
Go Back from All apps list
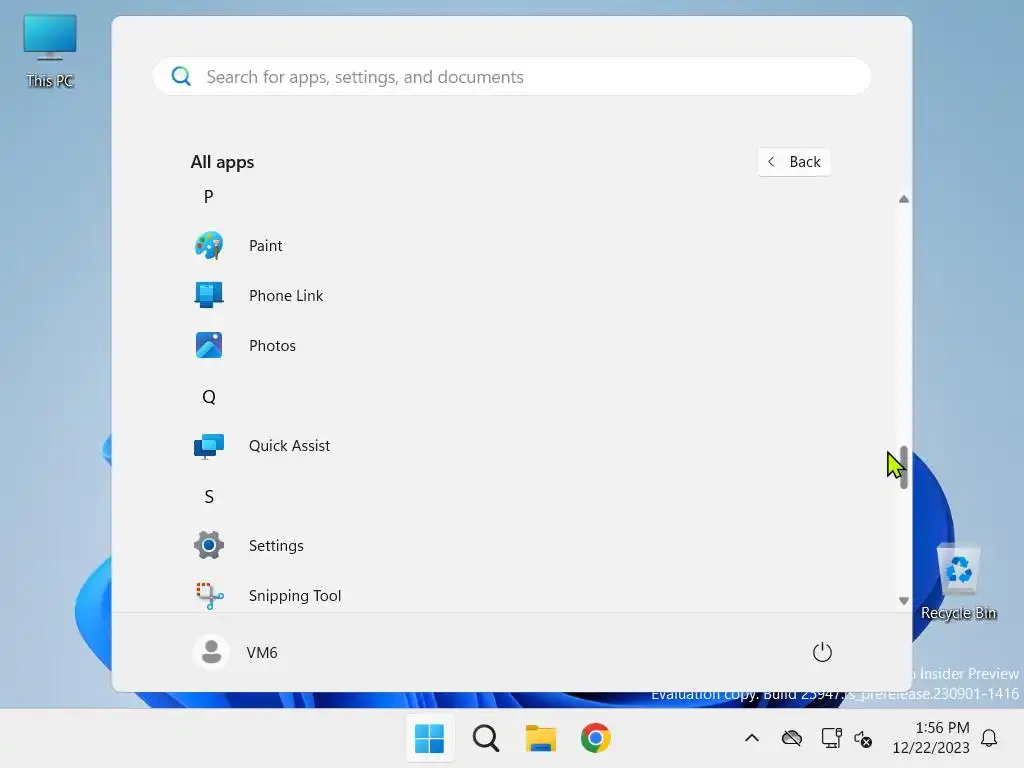(794, 161)
